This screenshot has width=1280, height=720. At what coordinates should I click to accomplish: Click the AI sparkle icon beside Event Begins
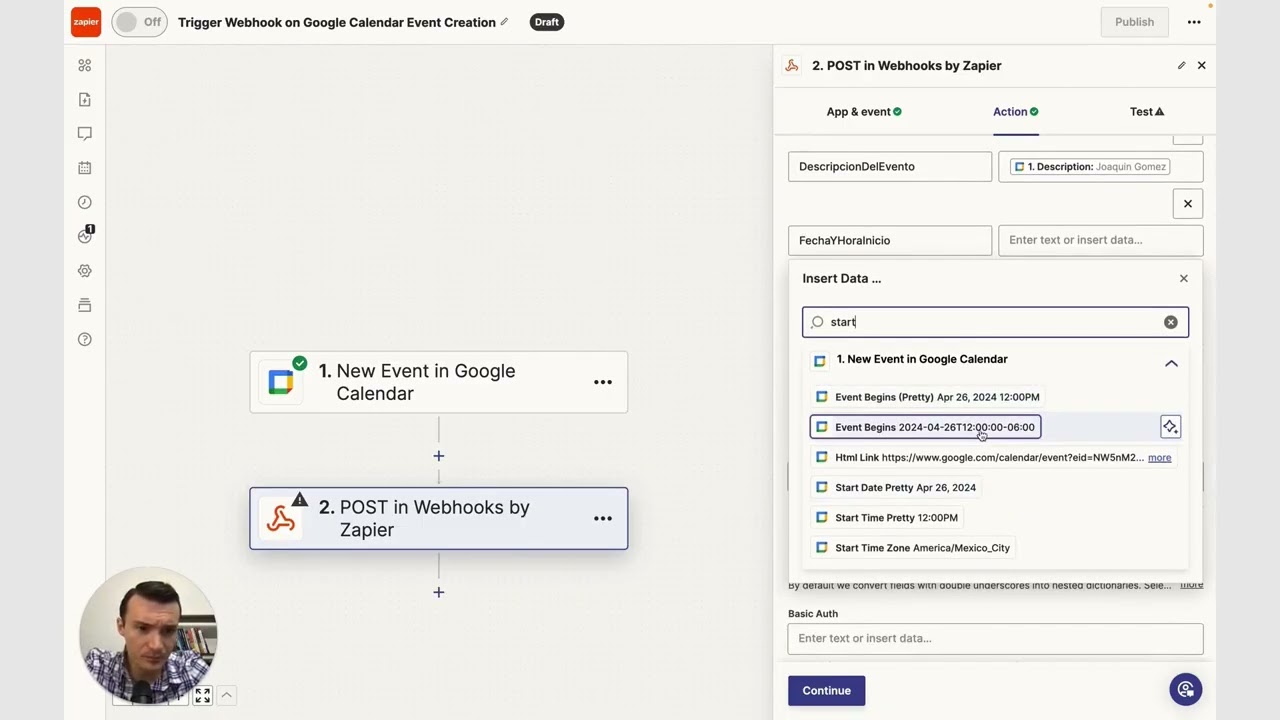coord(1170,427)
